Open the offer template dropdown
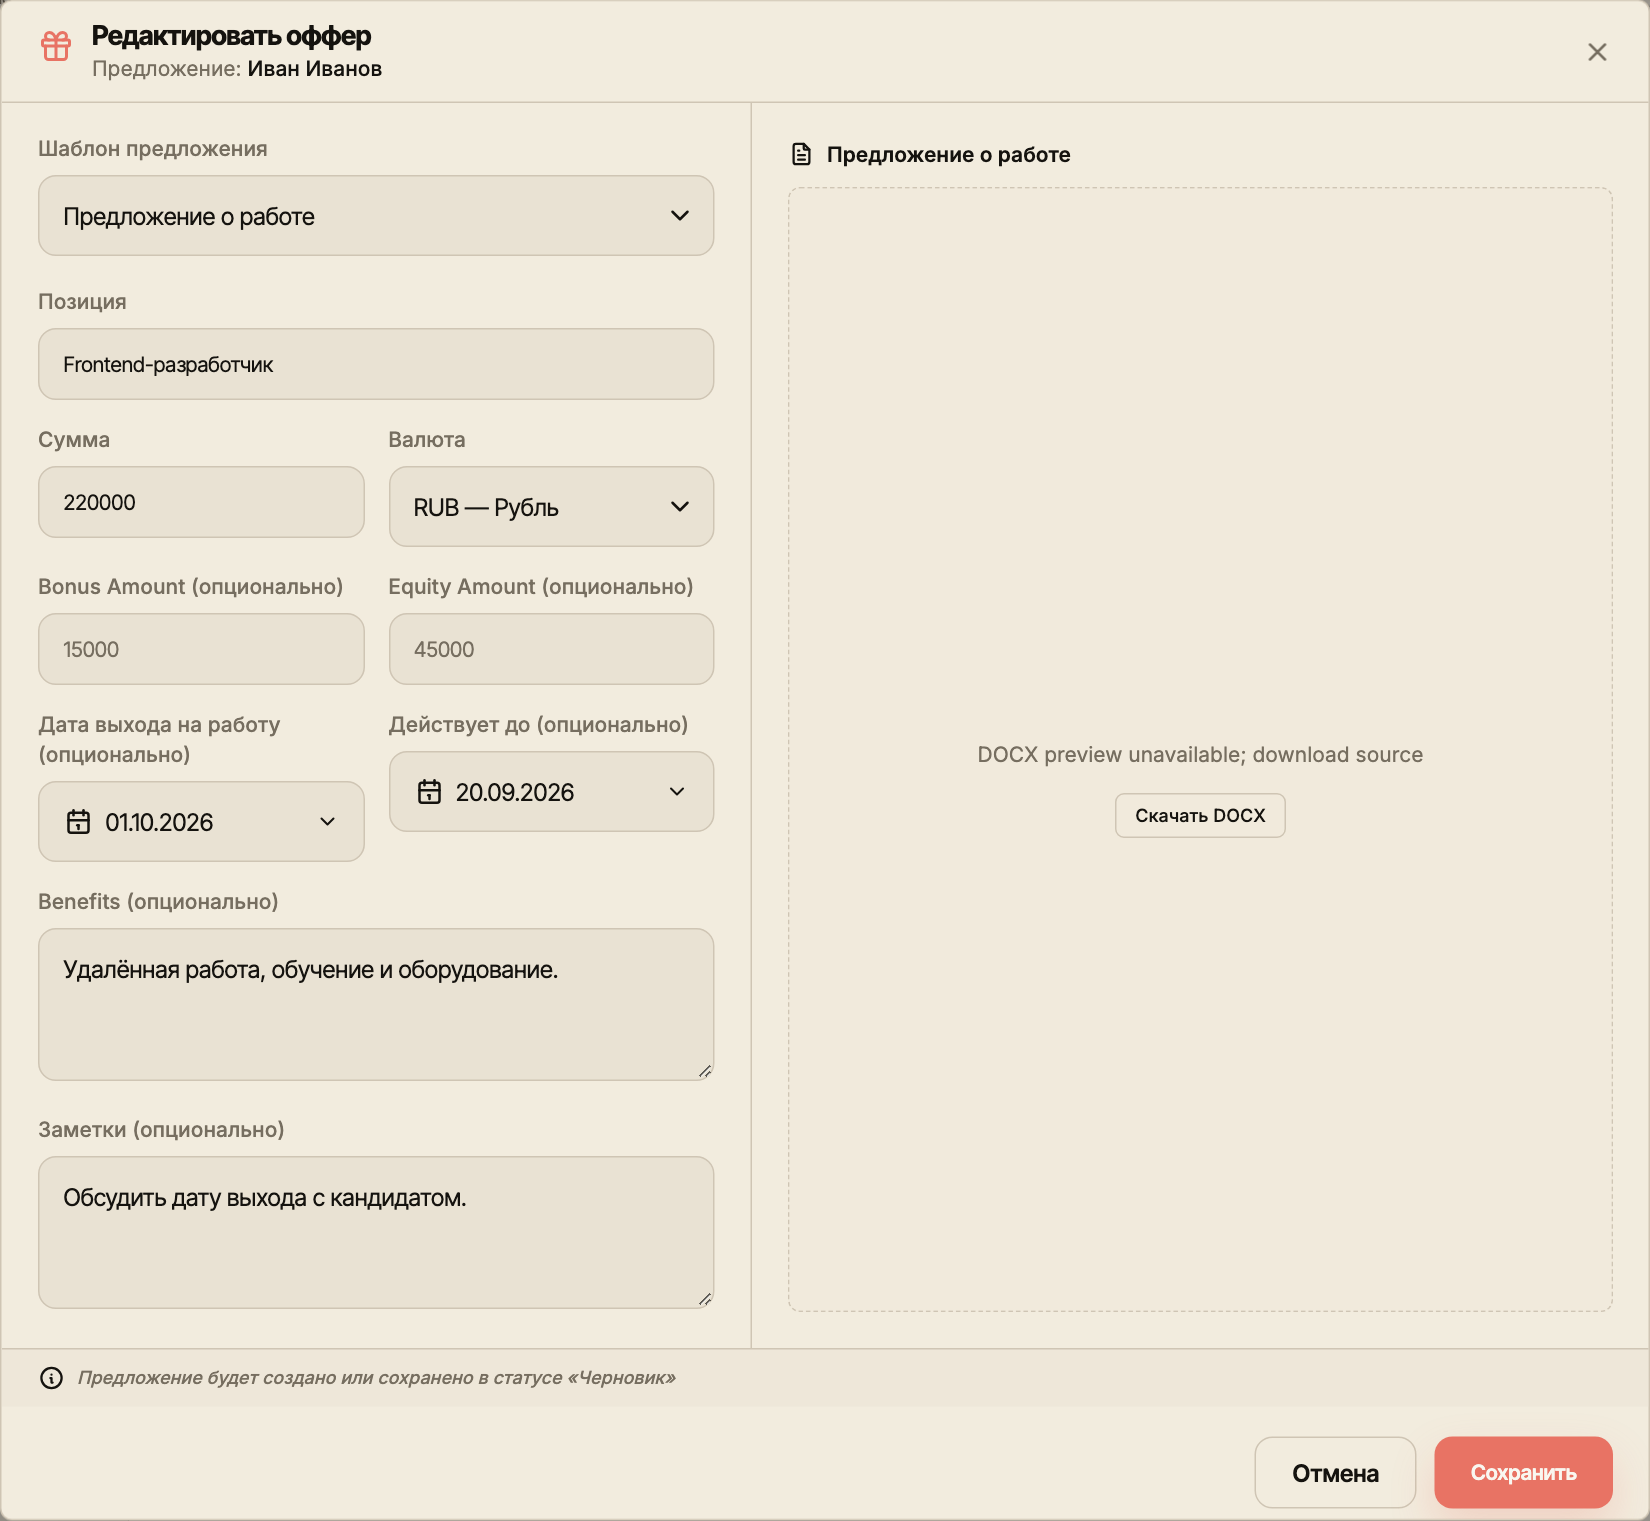The height and width of the screenshot is (1521, 1650). (x=376, y=216)
